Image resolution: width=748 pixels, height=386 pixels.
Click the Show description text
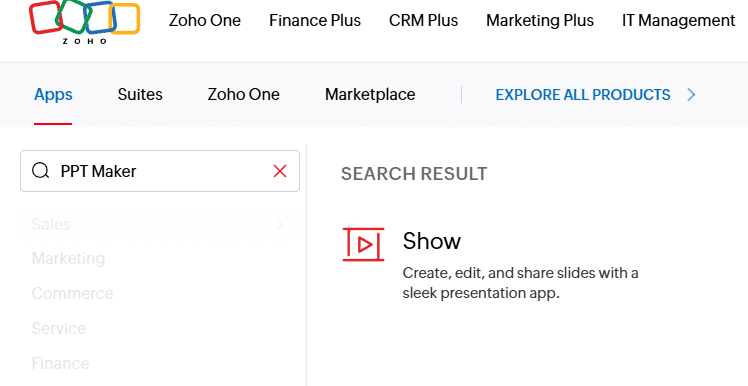(520, 283)
